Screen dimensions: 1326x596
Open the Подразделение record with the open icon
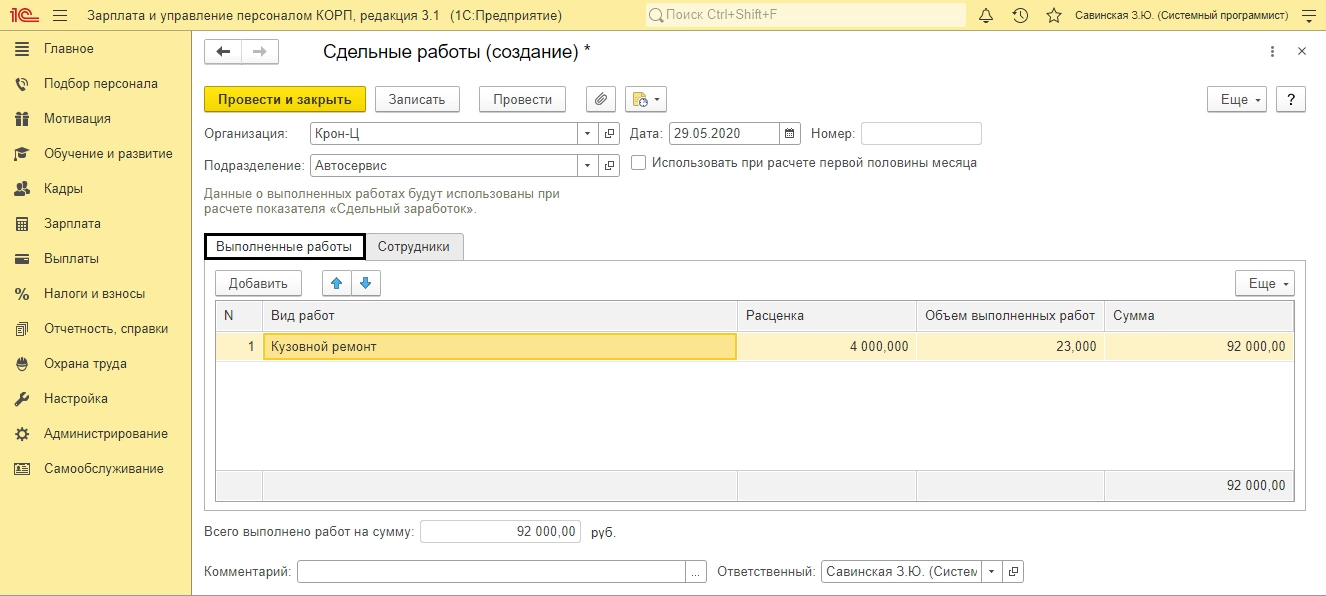tap(609, 165)
